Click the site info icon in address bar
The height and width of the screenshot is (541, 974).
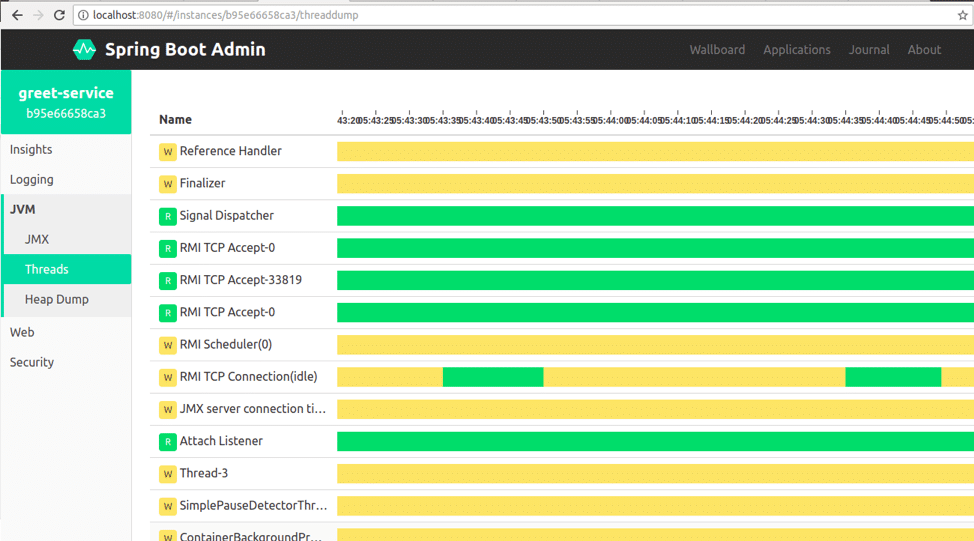click(x=83, y=15)
